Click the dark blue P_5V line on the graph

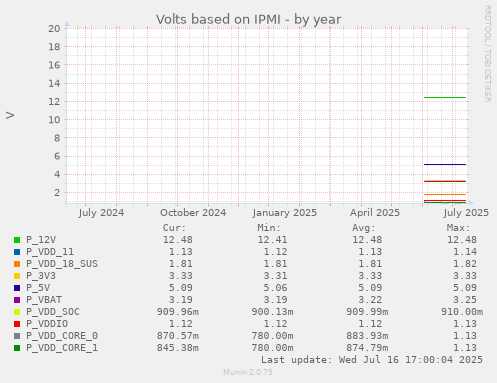click(445, 164)
